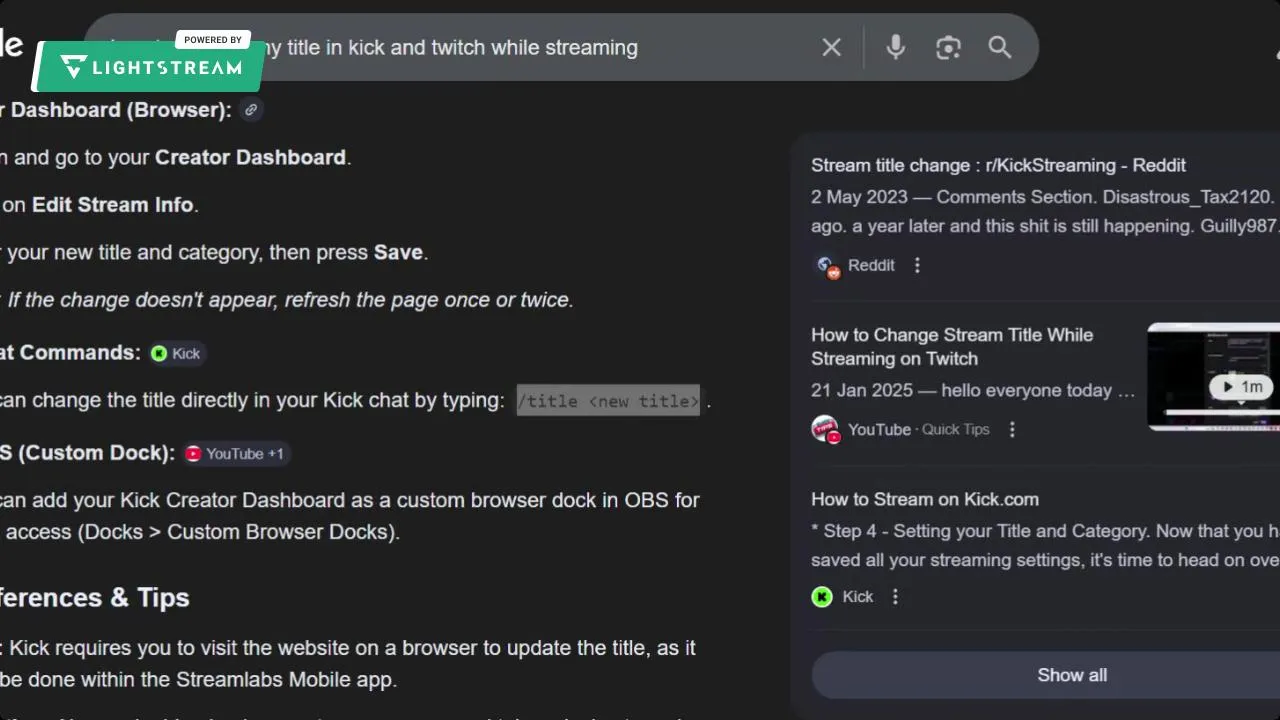The image size is (1280, 720).
Task: Click the Lightstream logo badge
Action: click(150, 66)
